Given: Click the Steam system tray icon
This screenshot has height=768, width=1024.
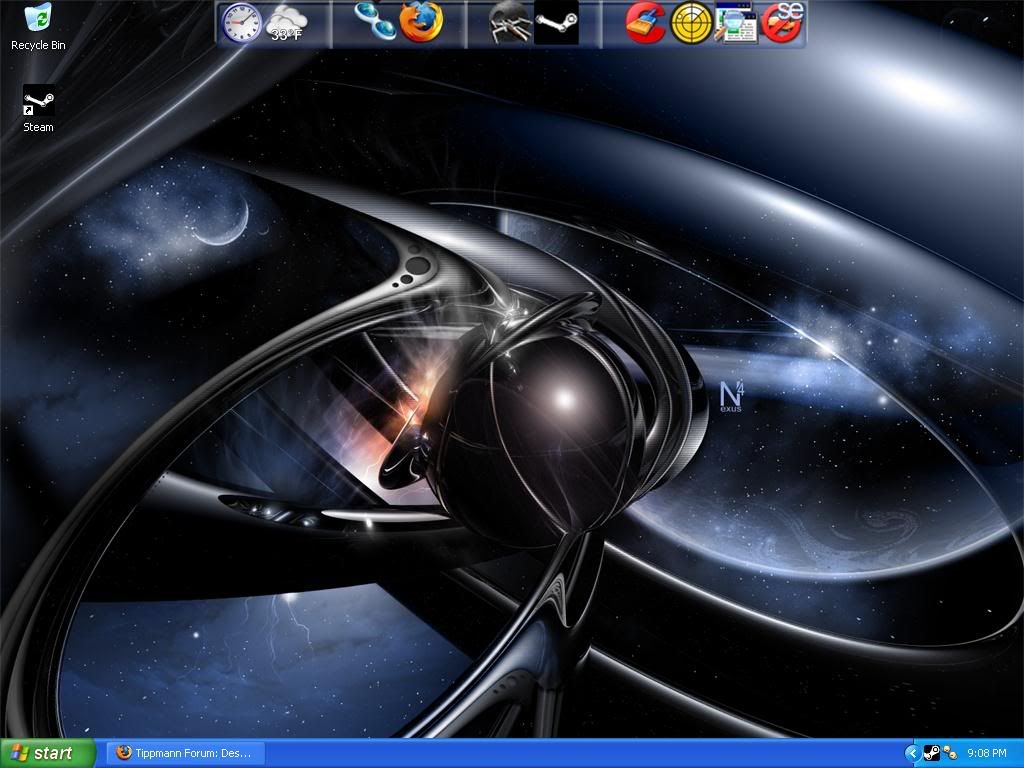Looking at the screenshot, I should coord(930,753).
